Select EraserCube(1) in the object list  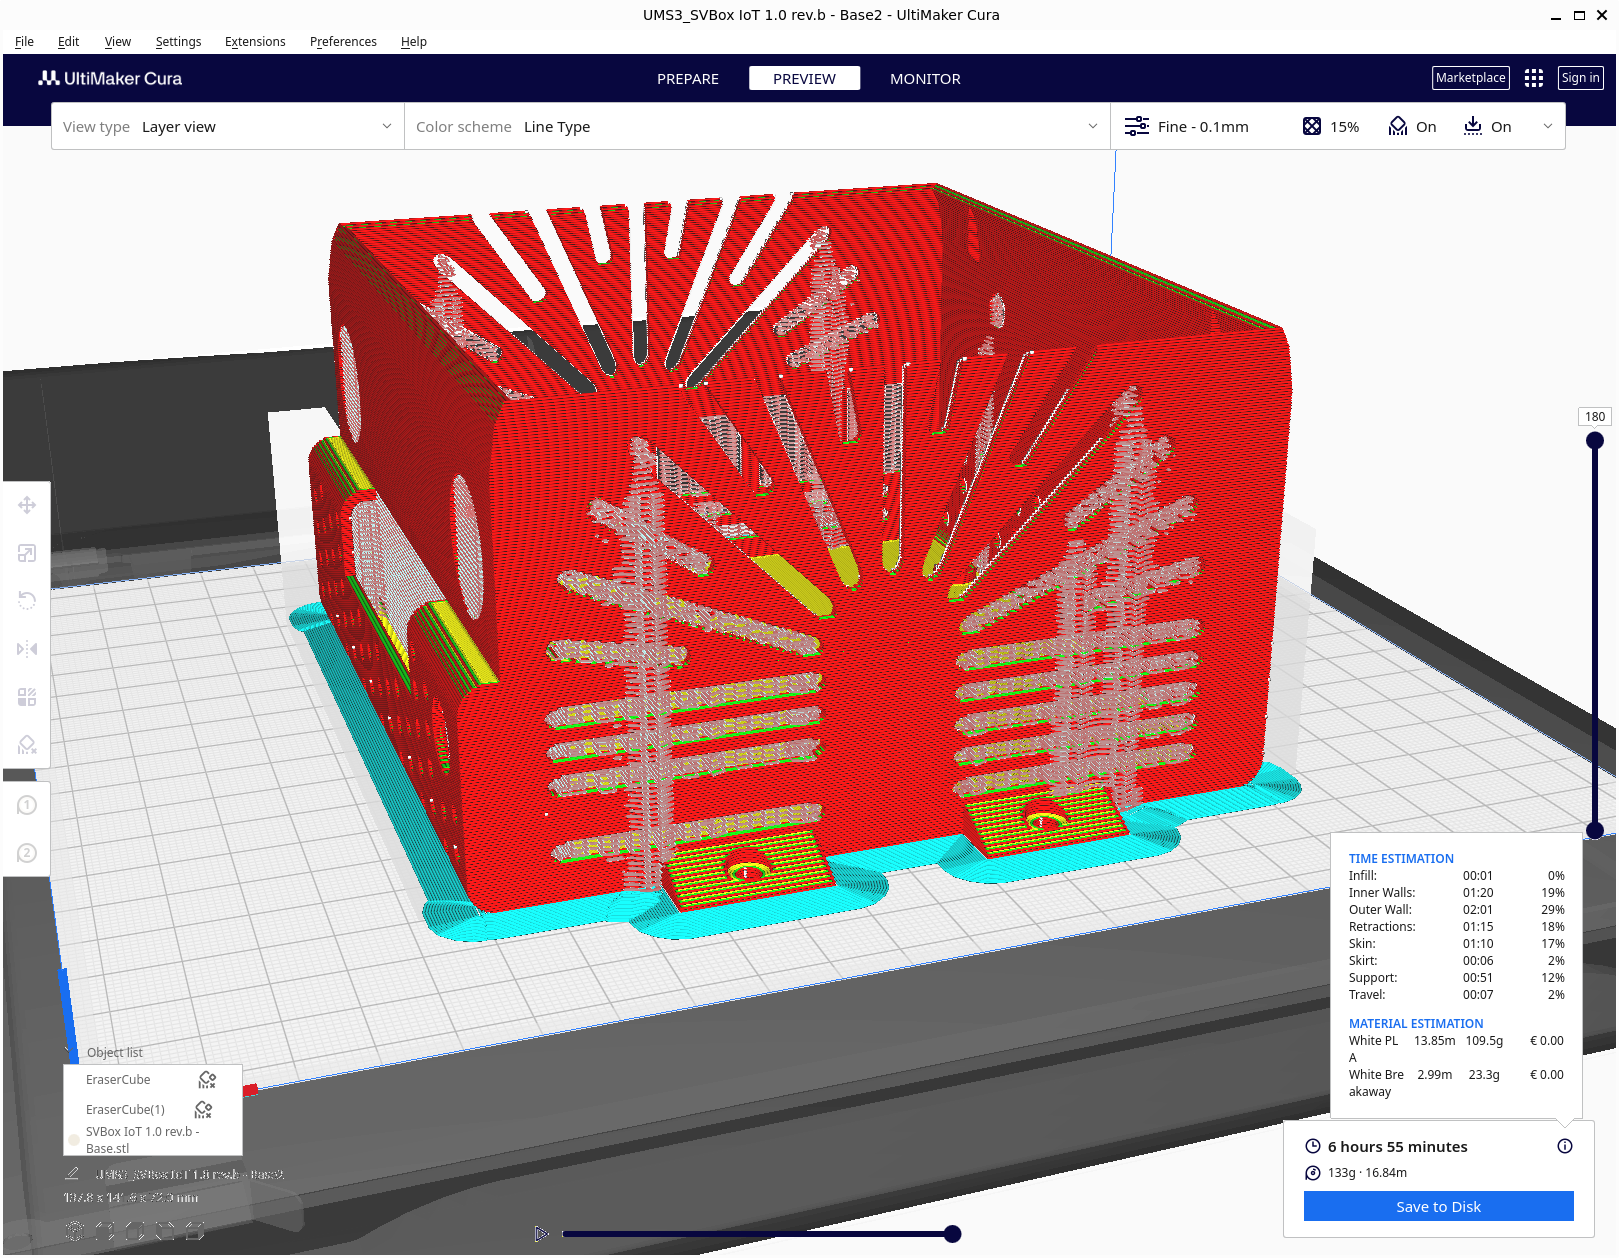pyautogui.click(x=153, y=1110)
